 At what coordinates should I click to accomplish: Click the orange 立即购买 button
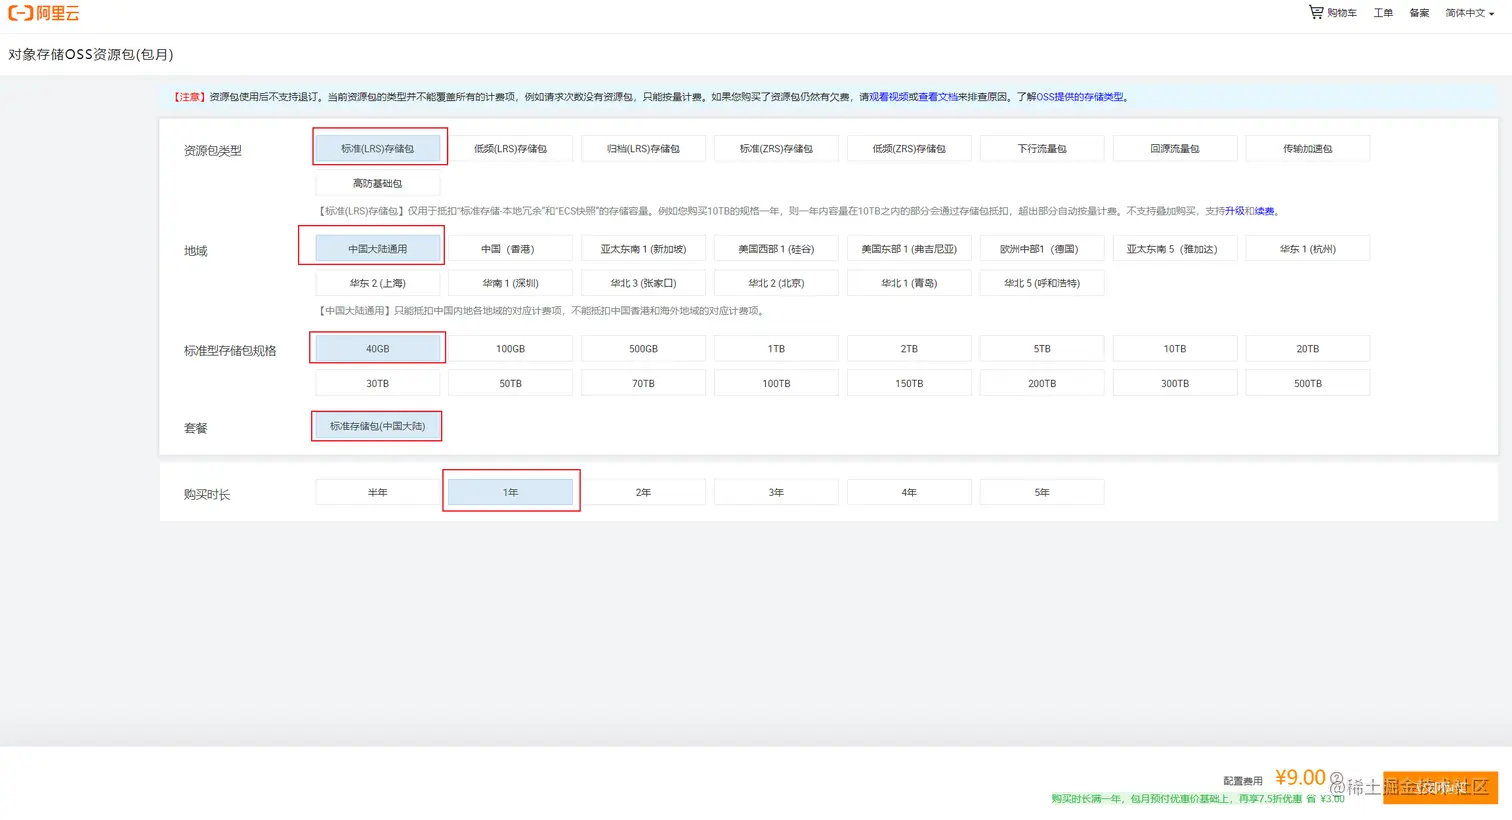[x=1440, y=787]
